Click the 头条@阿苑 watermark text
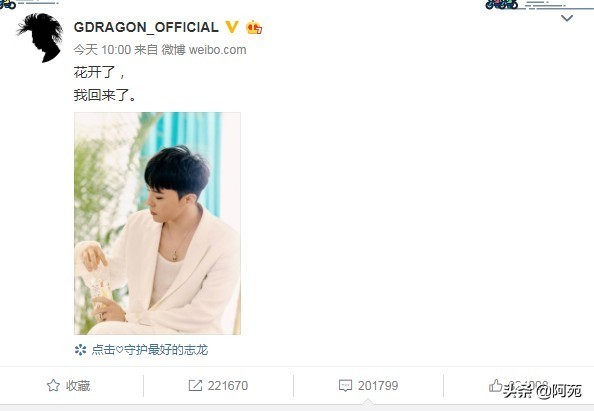Screen dimensions: 594x411 tap(542, 391)
